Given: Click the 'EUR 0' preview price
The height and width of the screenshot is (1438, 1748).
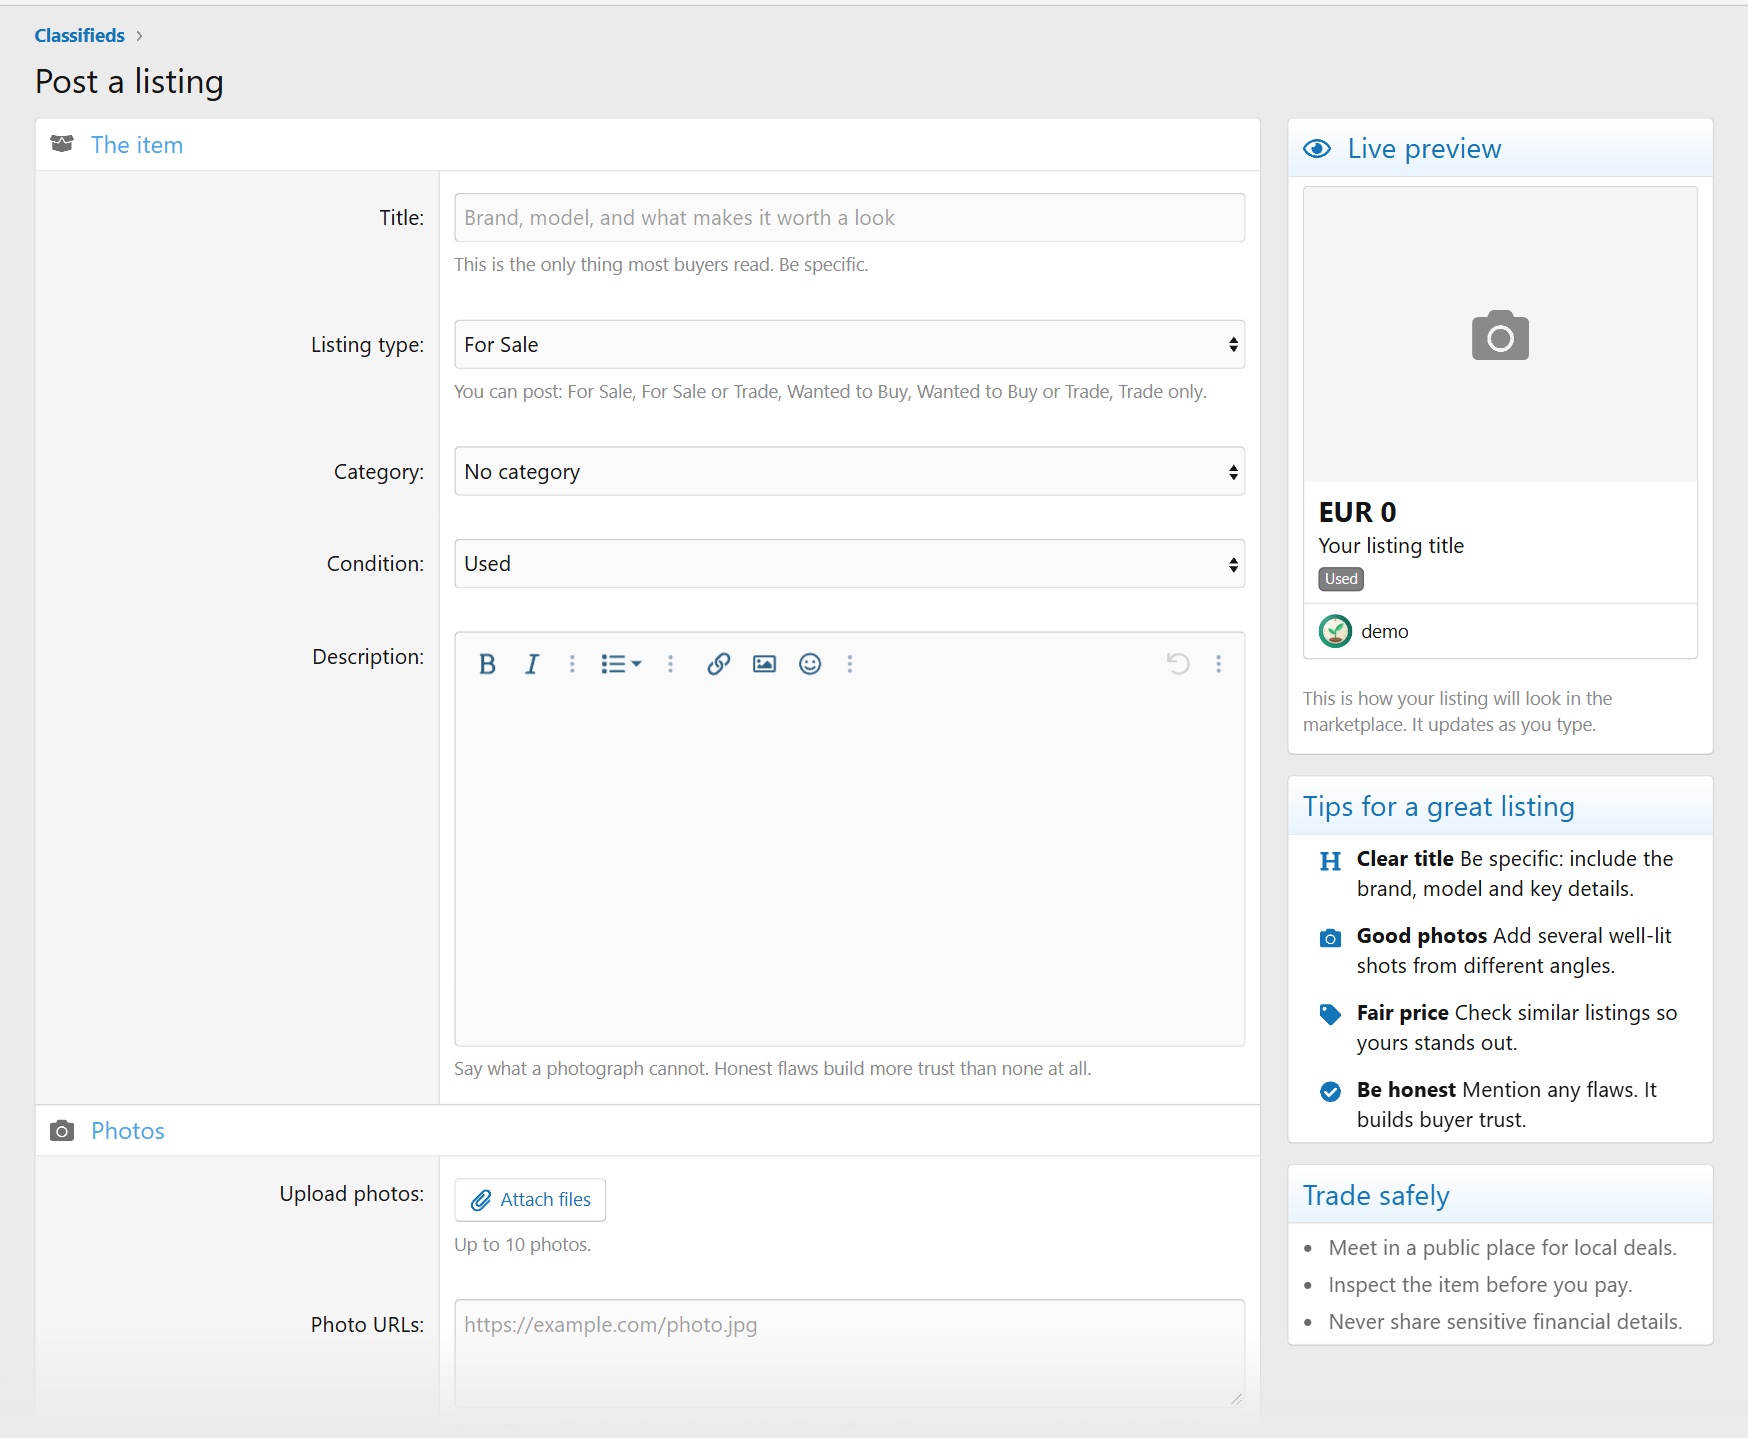Looking at the screenshot, I should pyautogui.click(x=1357, y=512).
